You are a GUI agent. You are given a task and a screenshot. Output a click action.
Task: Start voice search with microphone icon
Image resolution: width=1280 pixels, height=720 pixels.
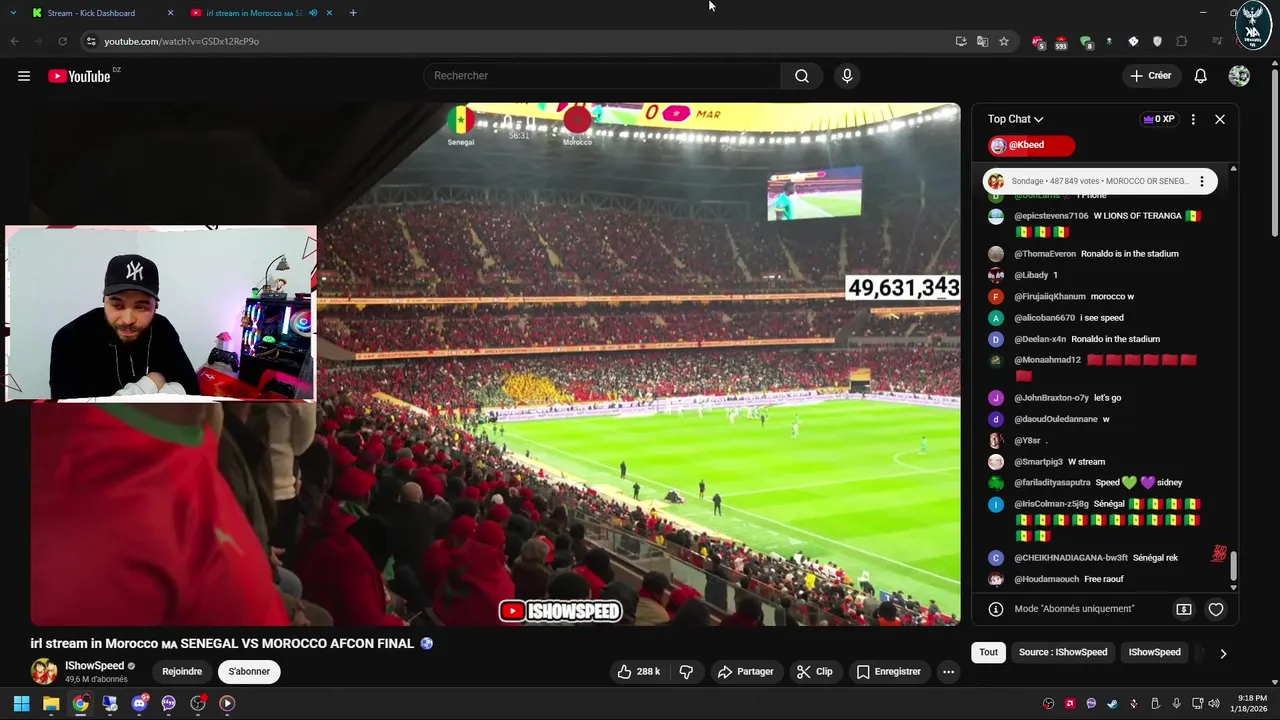coord(847,76)
